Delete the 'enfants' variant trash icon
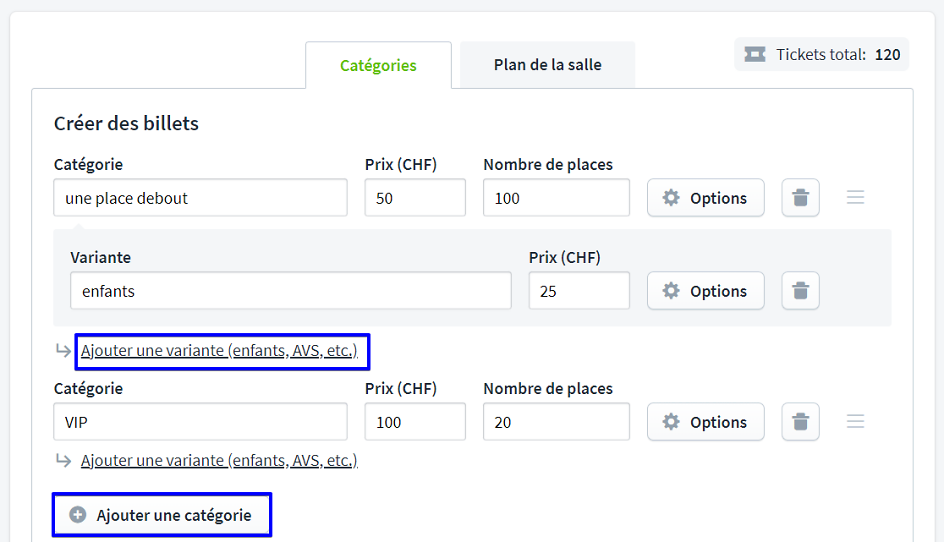The width and height of the screenshot is (944, 542). pos(800,291)
